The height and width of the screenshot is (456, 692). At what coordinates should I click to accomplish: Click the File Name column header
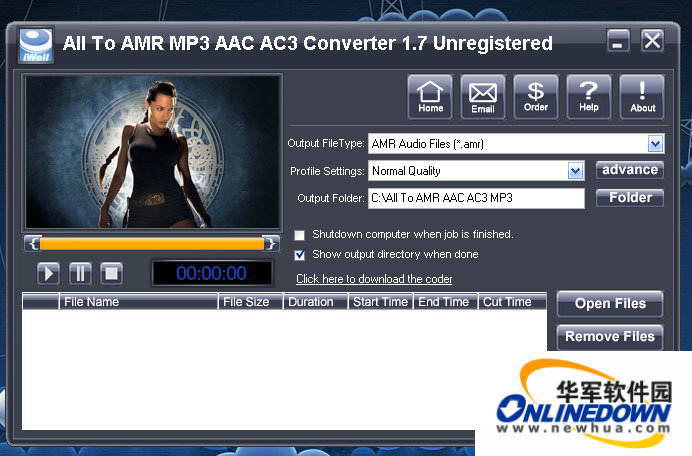coord(139,302)
